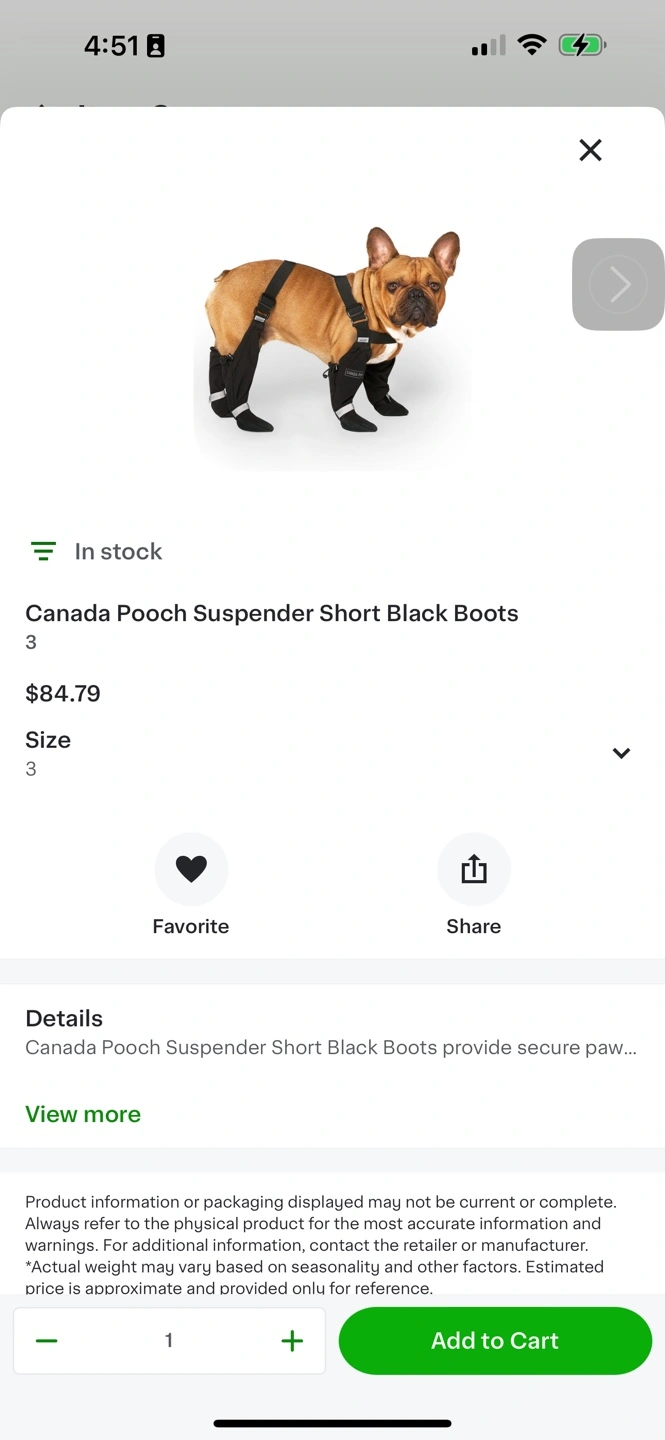665x1440 pixels.
Task: Click View more under Details
Action: pyautogui.click(x=83, y=1114)
